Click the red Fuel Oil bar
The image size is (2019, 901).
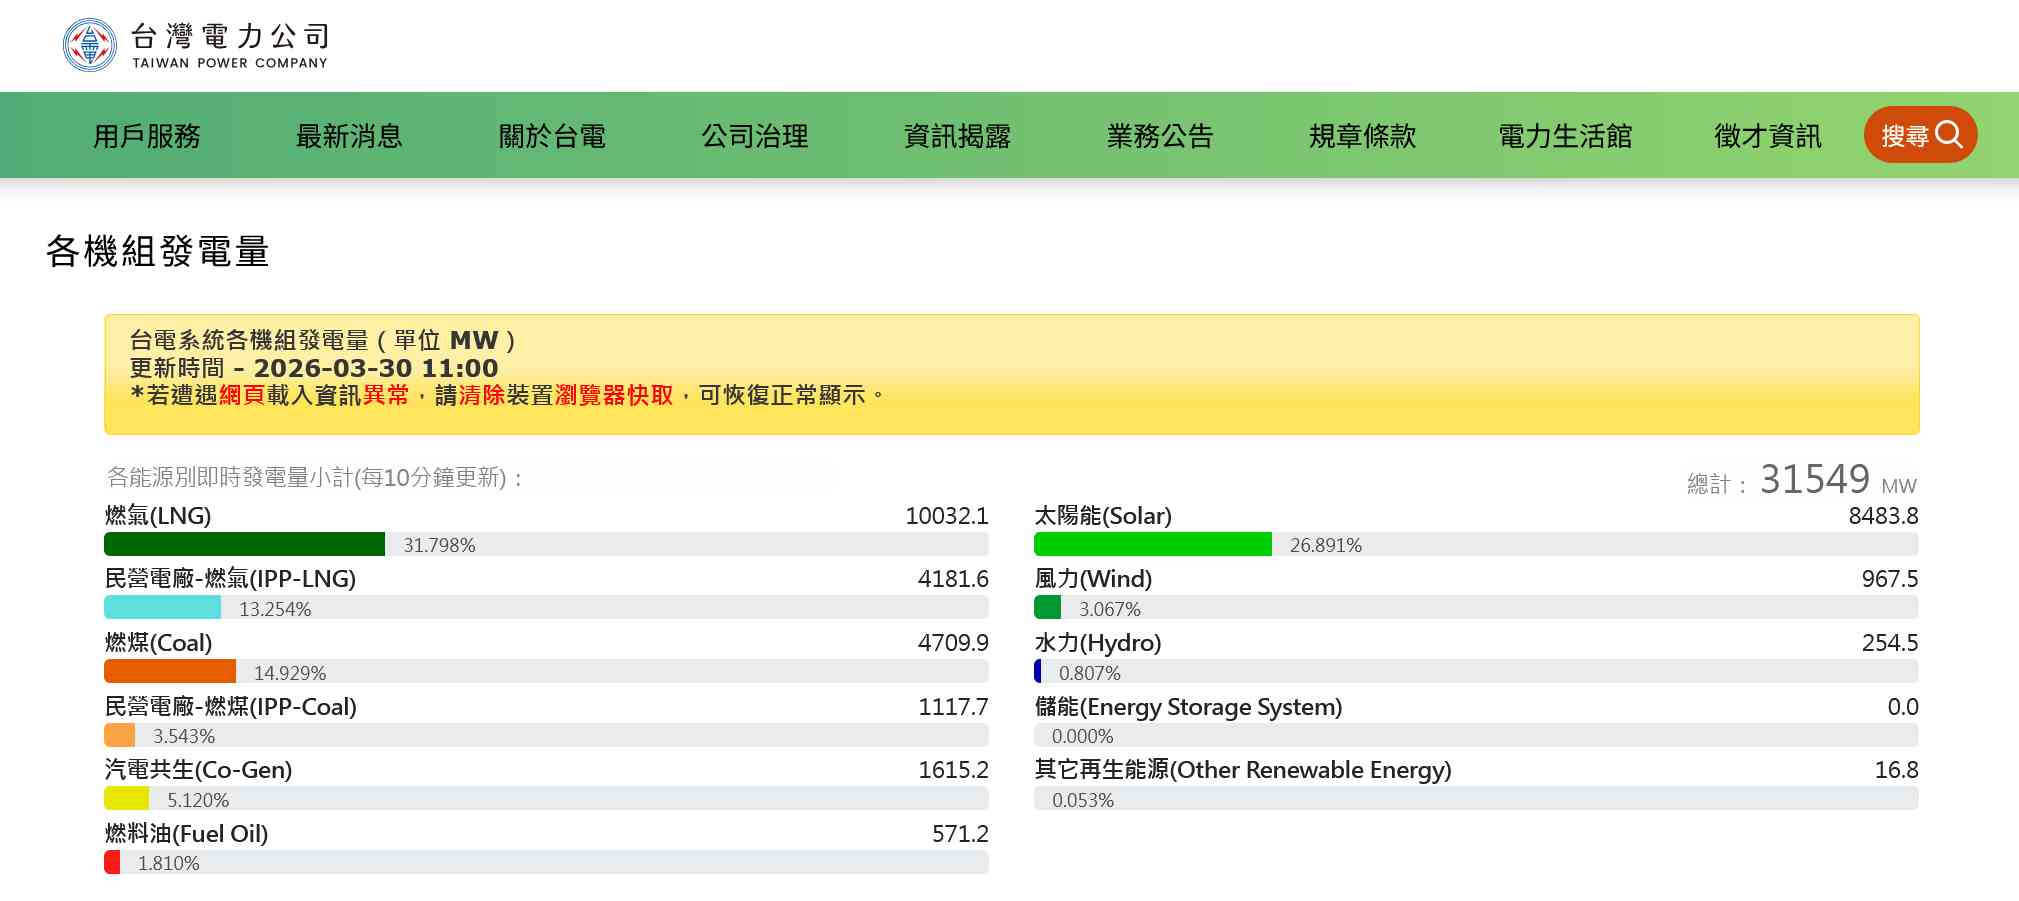click(112, 862)
